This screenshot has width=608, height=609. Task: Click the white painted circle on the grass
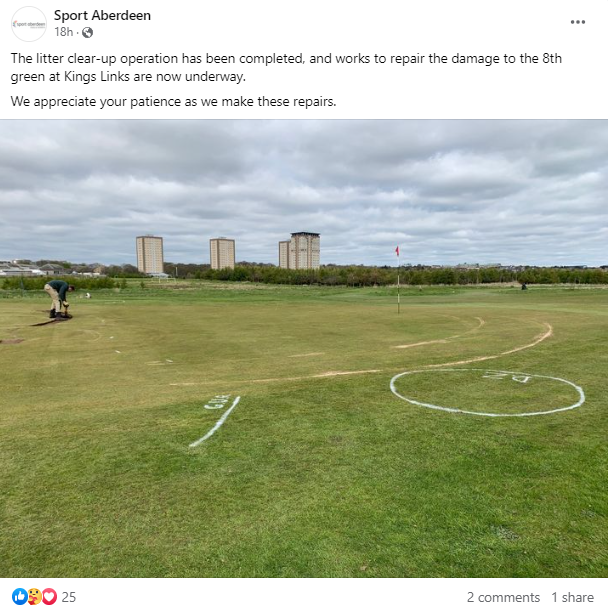(x=487, y=392)
